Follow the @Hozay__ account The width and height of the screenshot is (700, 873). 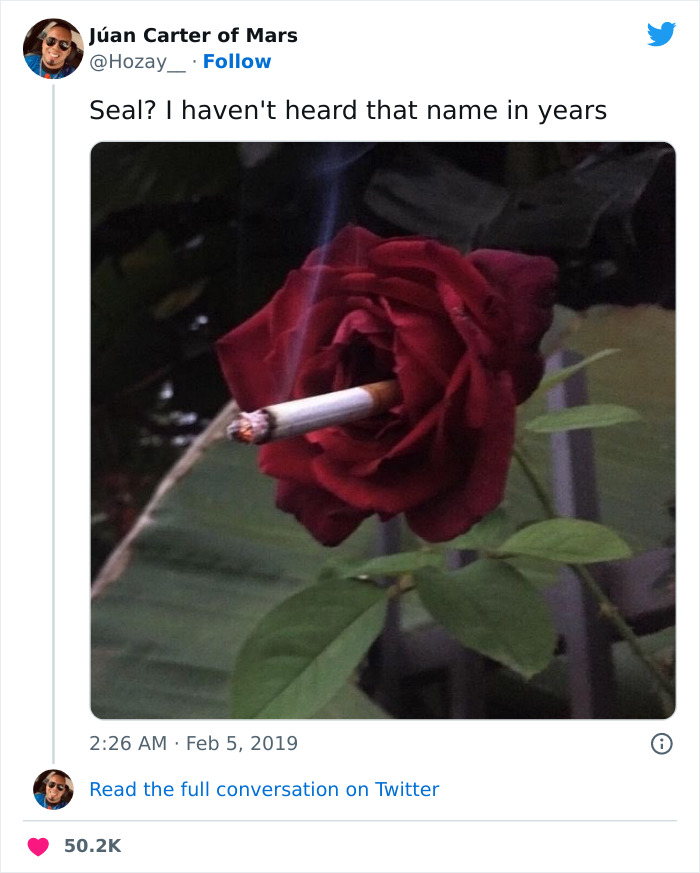(237, 61)
